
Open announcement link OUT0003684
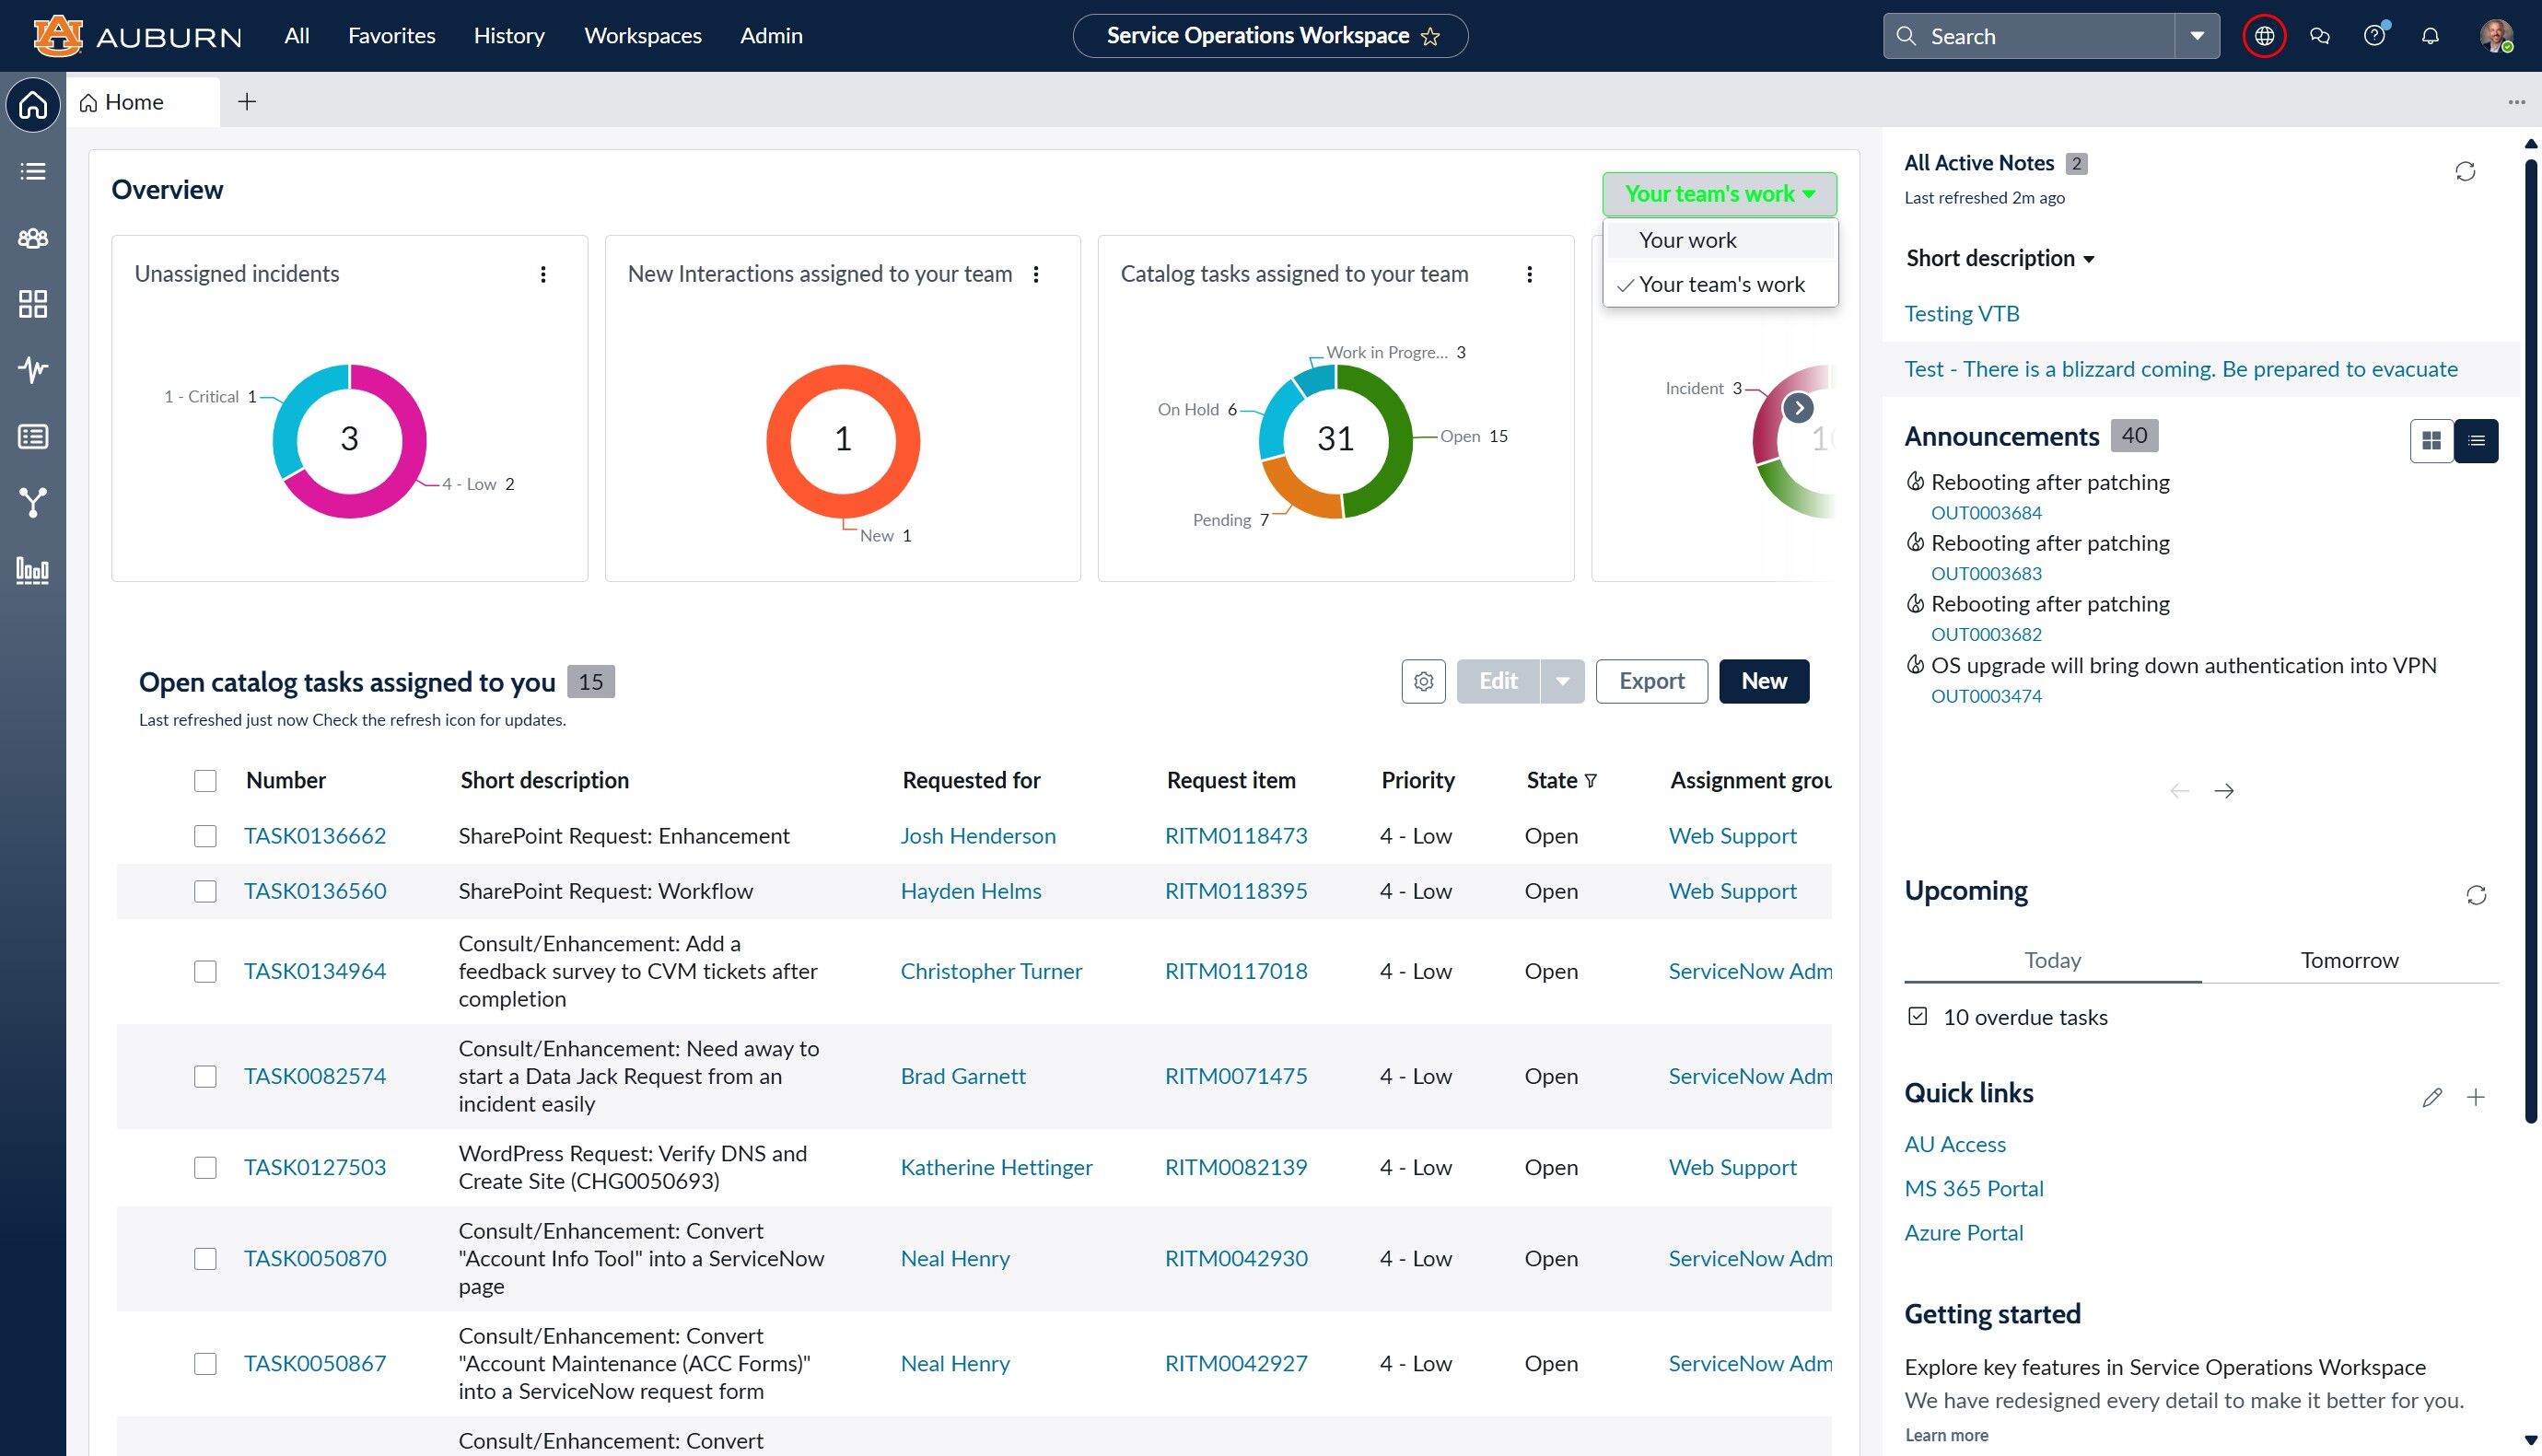(1986, 513)
